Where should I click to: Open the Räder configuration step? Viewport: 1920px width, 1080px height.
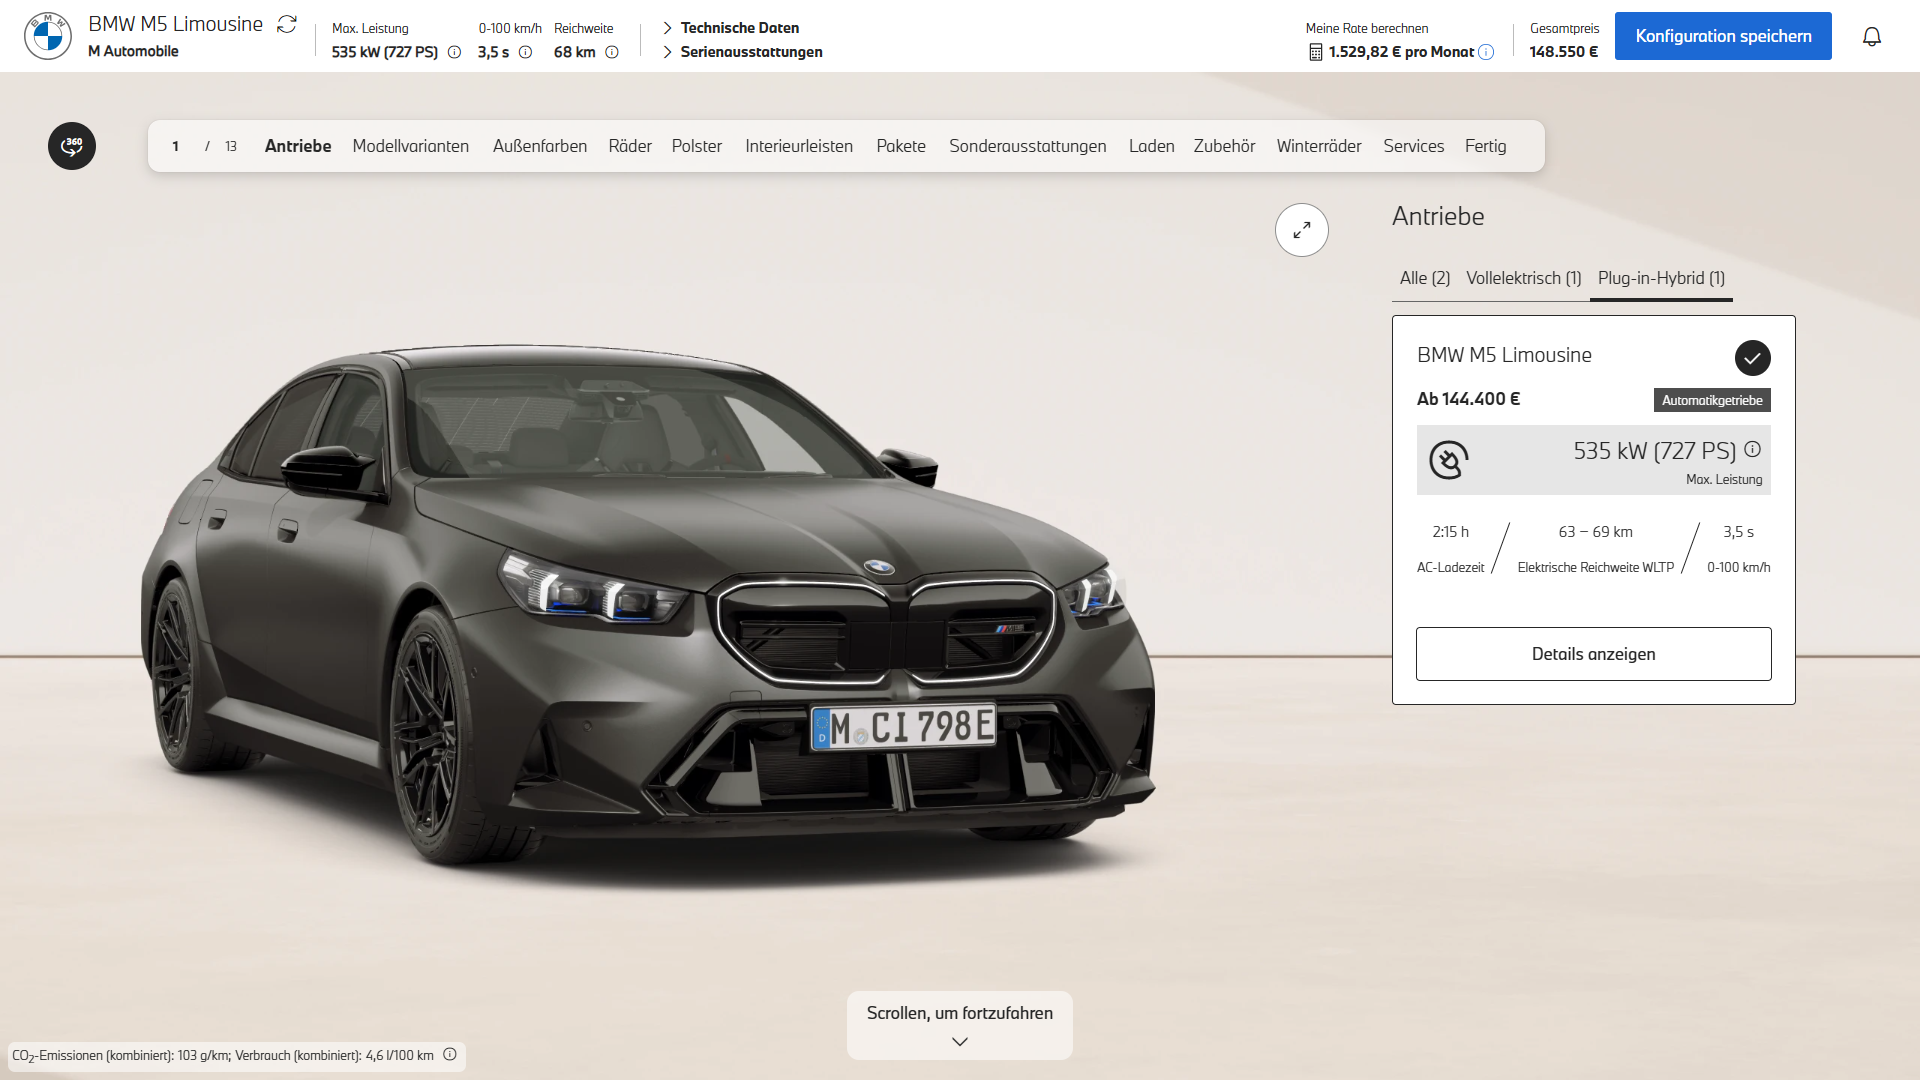pyautogui.click(x=629, y=146)
